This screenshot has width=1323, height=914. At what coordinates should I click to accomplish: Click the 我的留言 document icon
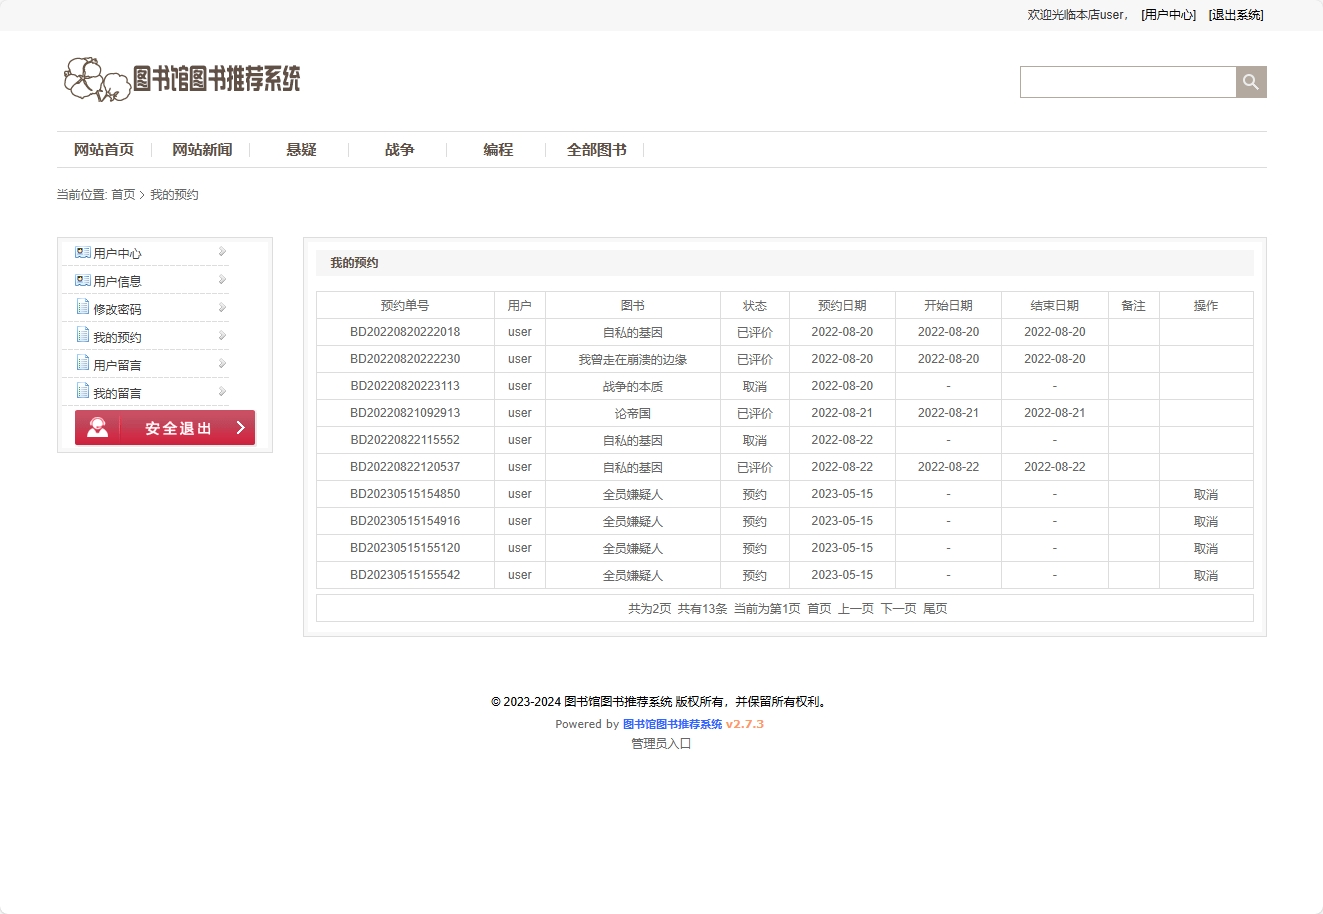82,391
